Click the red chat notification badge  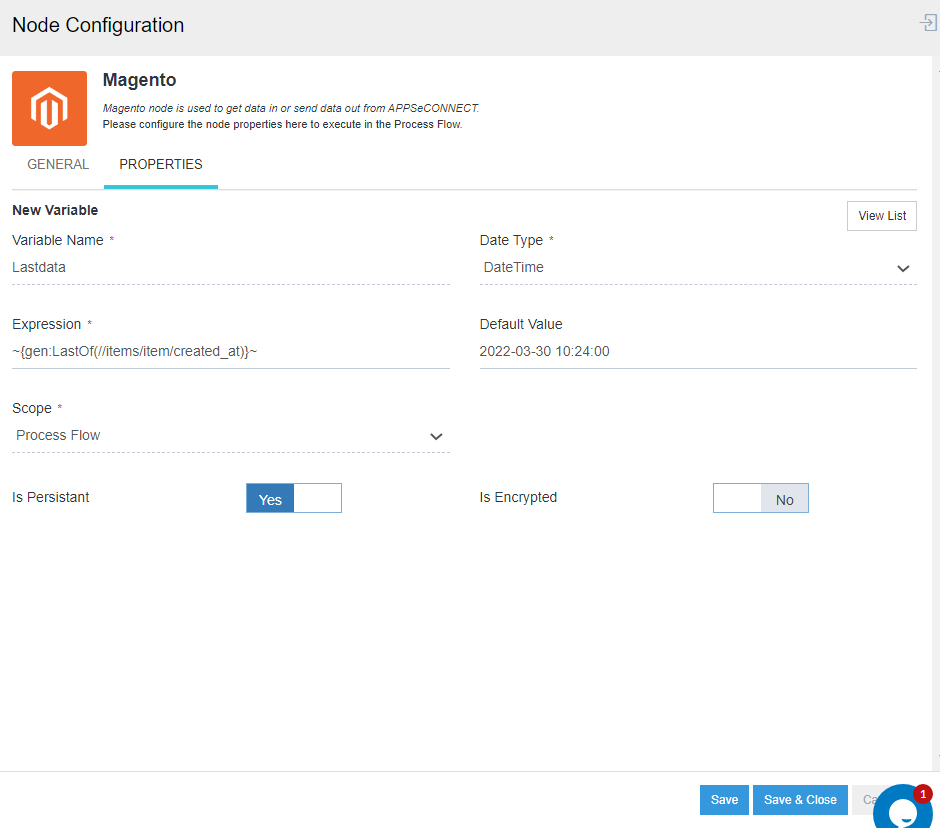pyautogui.click(x=922, y=793)
